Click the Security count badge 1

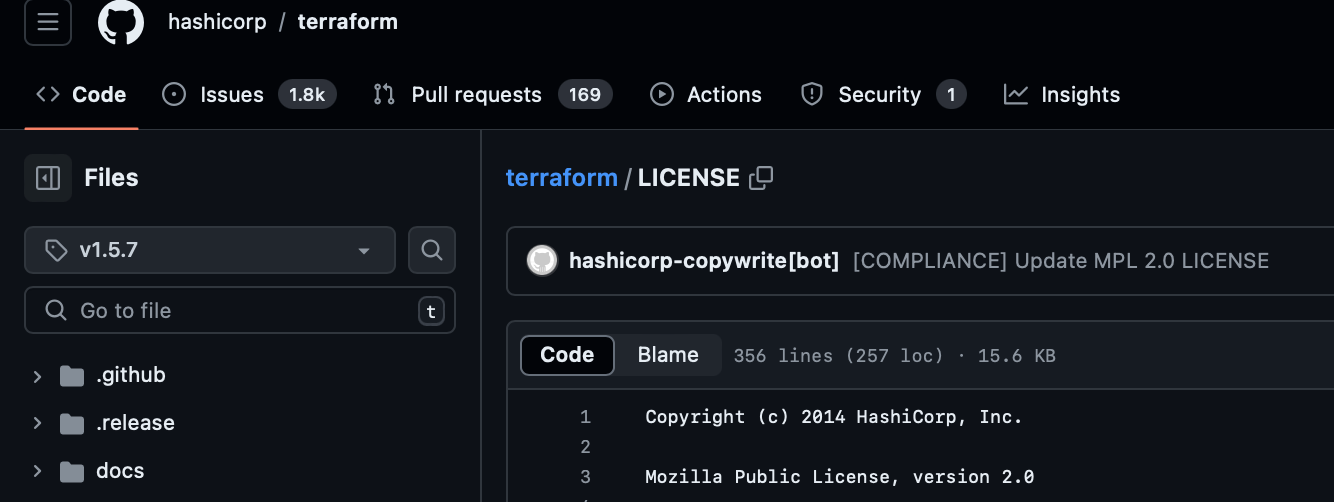click(x=951, y=95)
